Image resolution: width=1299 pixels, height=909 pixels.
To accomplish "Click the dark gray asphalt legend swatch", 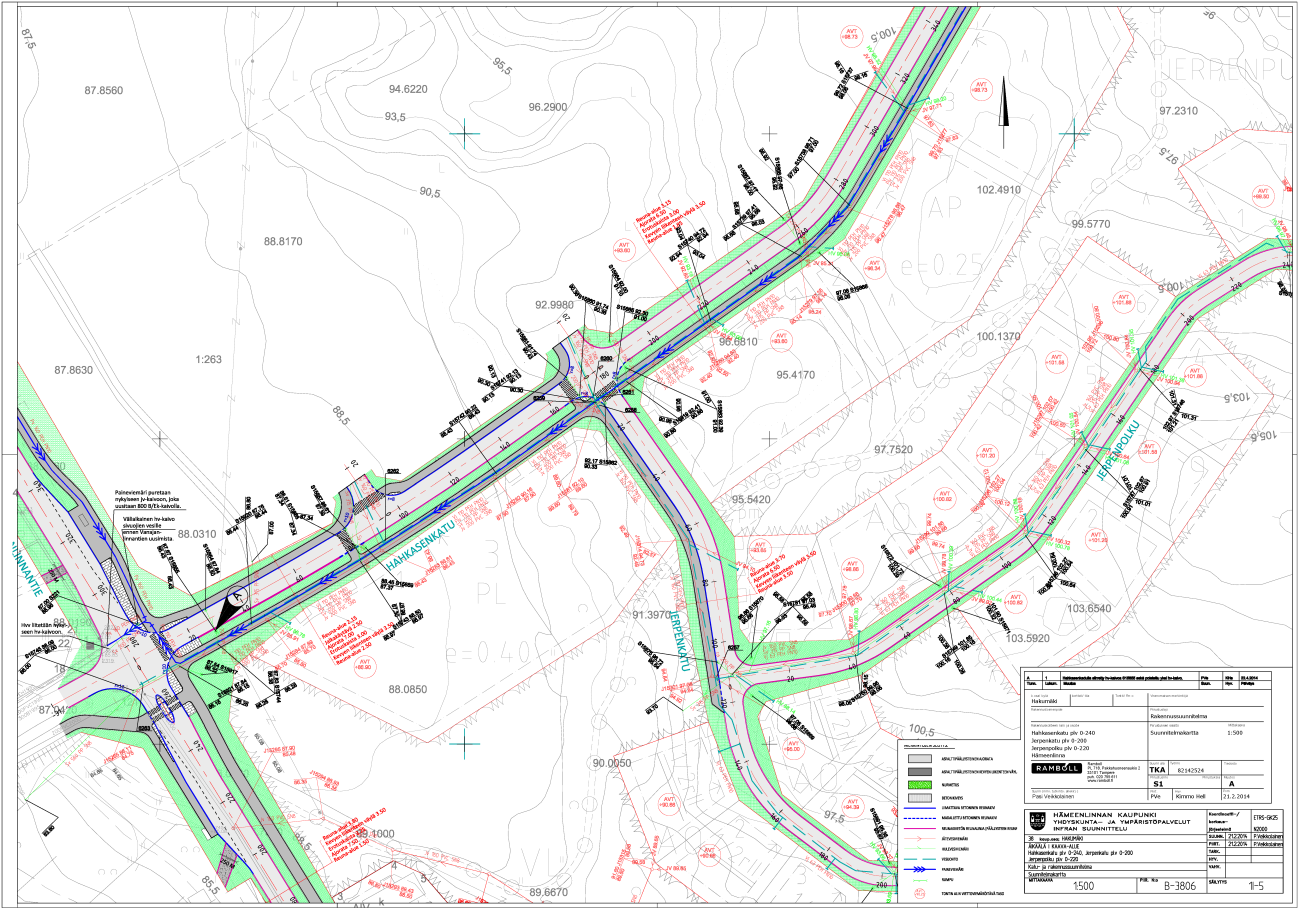I will pos(920,772).
